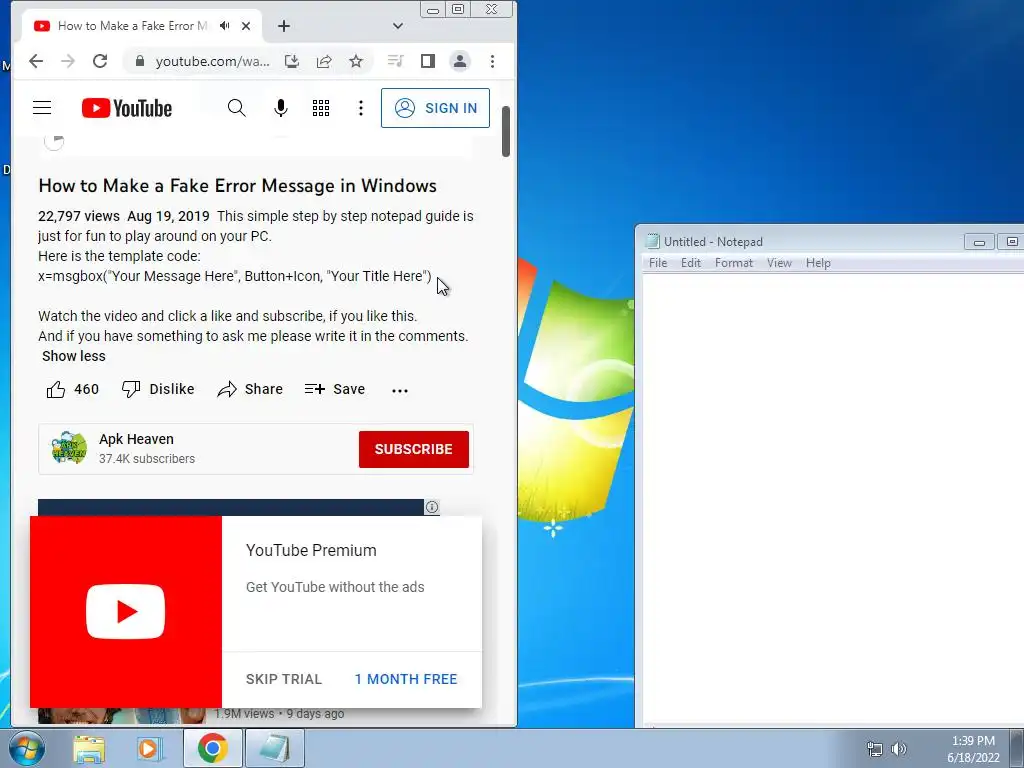
Task: Save the video to a playlist
Action: pyautogui.click(x=335, y=389)
